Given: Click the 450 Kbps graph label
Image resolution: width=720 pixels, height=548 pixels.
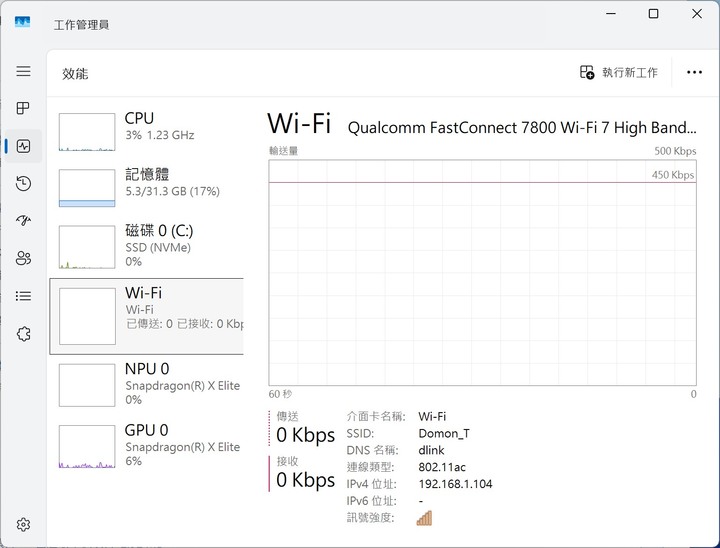Looking at the screenshot, I should pyautogui.click(x=673, y=175).
